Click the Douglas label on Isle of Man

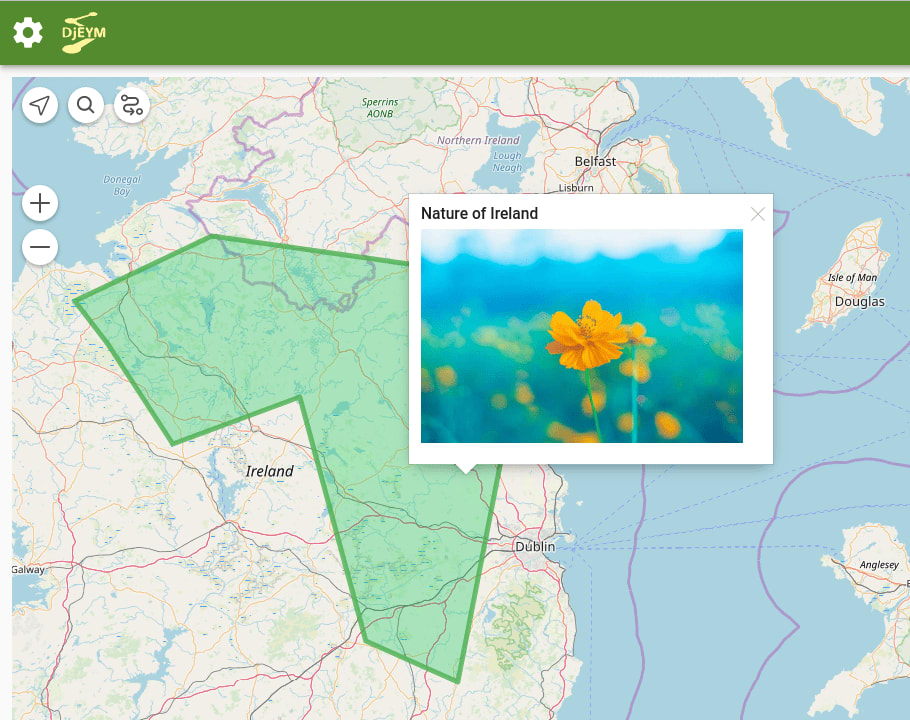pos(858,301)
